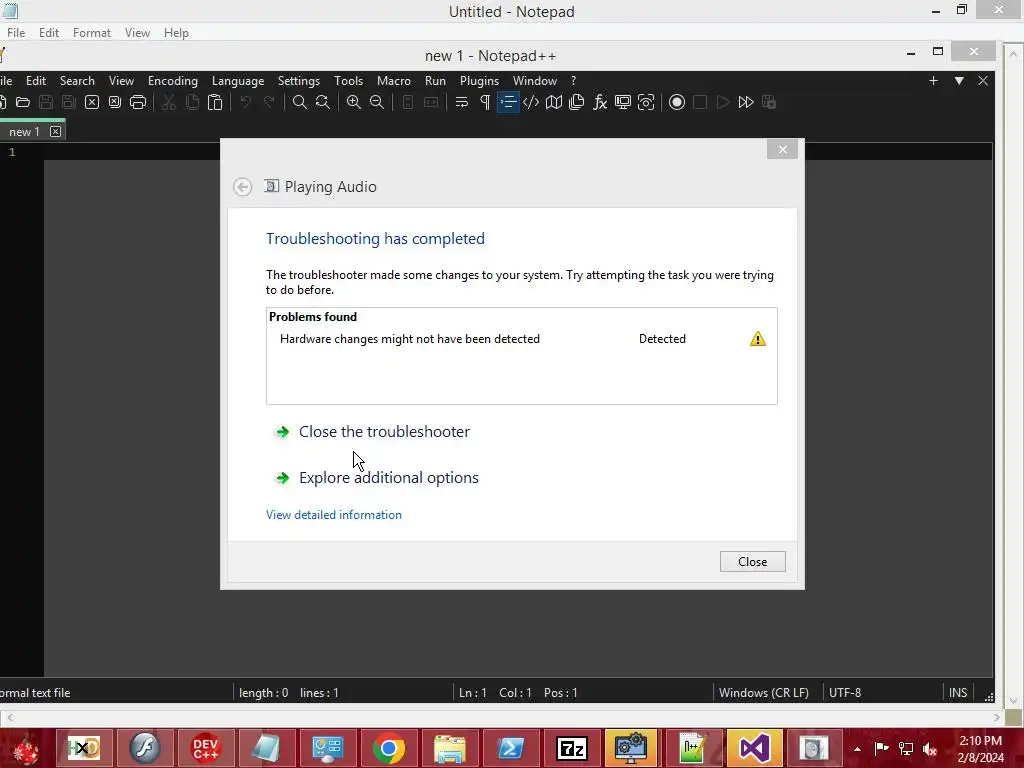Click Explore additional options

[x=389, y=477]
